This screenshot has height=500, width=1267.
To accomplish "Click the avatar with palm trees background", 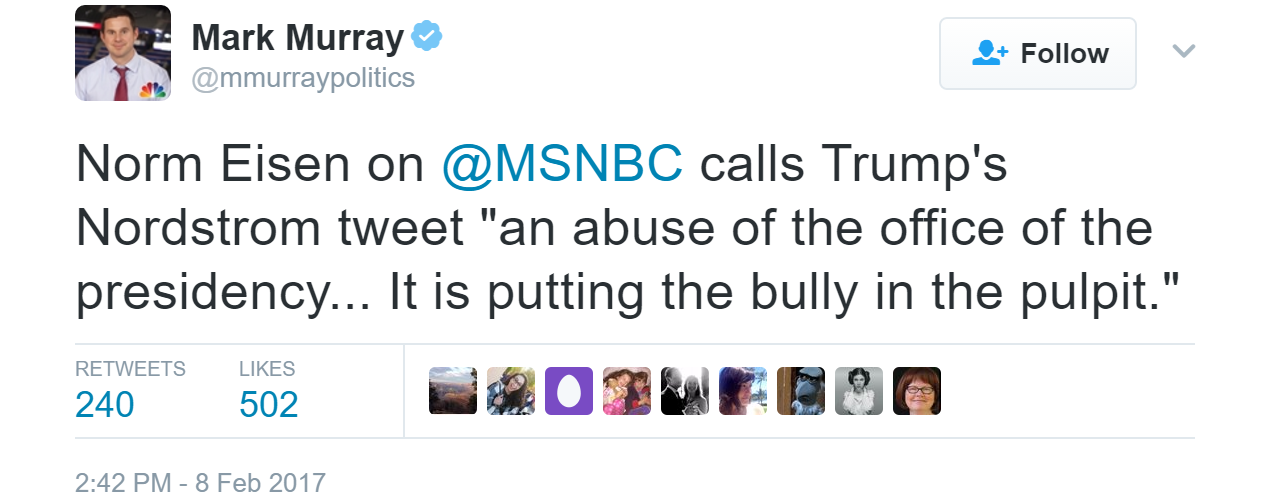I will 743,391.
